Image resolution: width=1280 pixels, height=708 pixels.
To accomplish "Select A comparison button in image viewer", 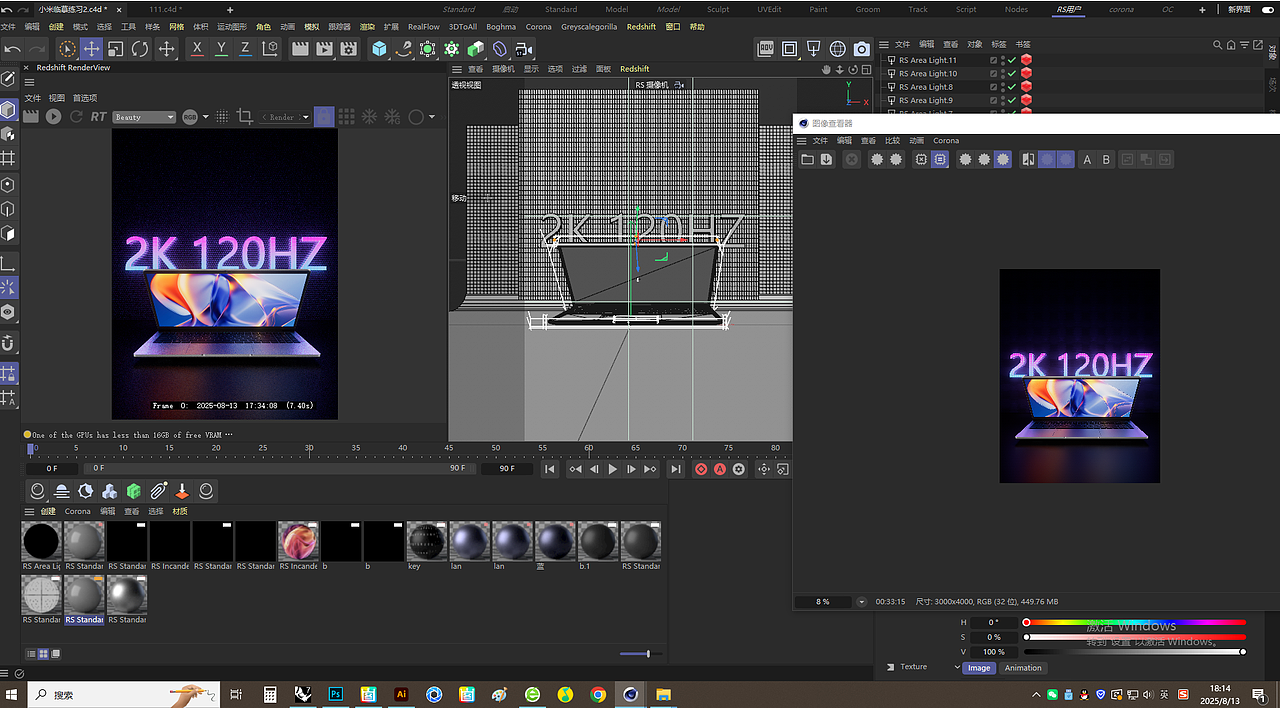I will tap(1087, 159).
